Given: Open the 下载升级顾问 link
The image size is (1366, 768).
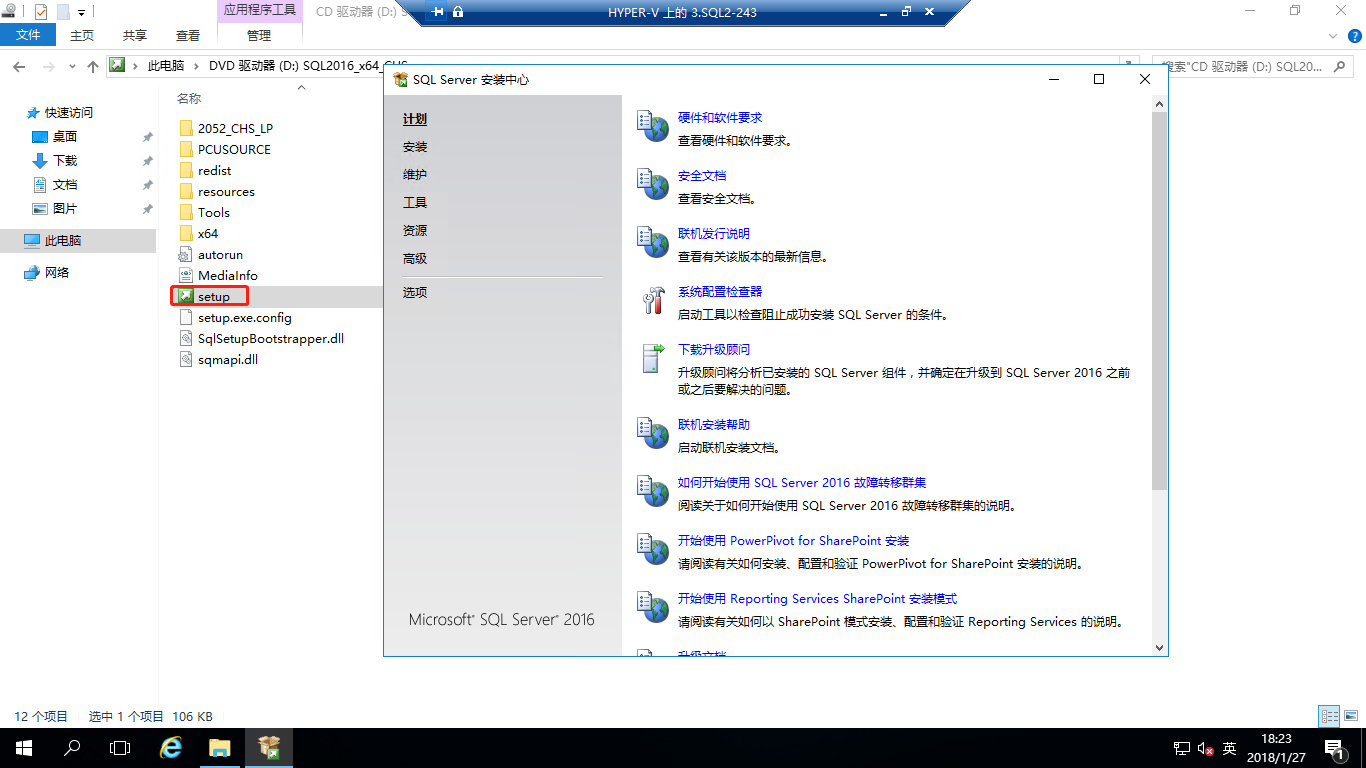Looking at the screenshot, I should coord(714,350).
